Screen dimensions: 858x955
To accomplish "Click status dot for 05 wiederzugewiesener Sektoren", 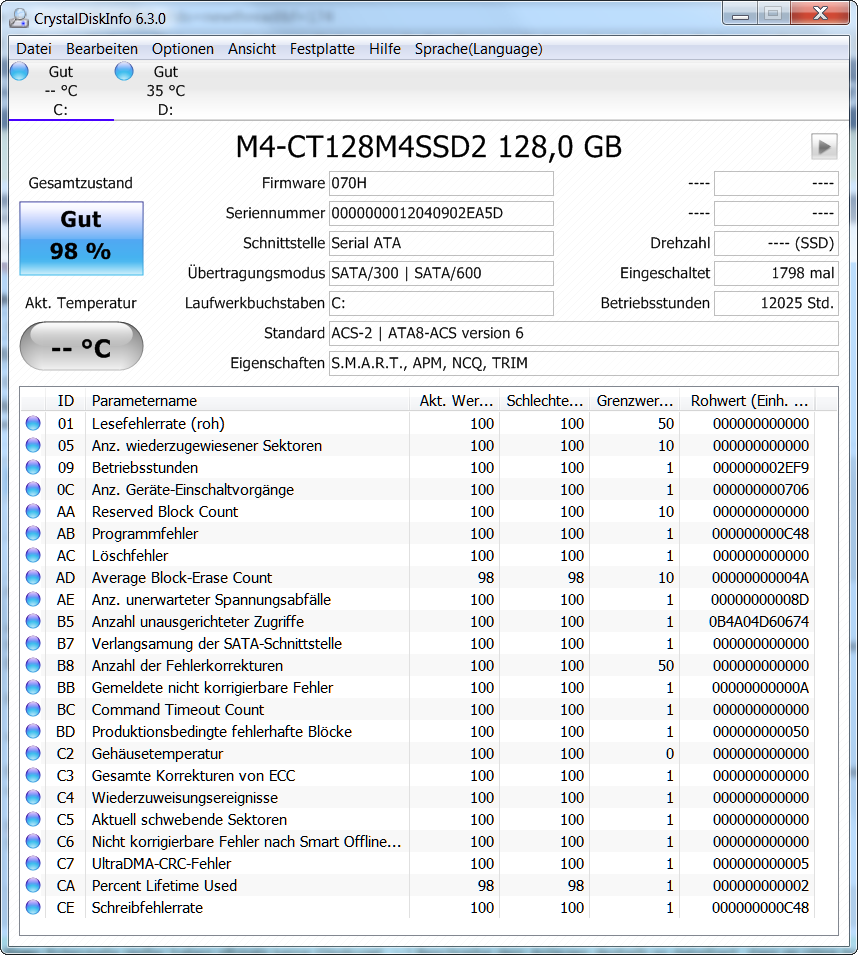I will [33, 445].
